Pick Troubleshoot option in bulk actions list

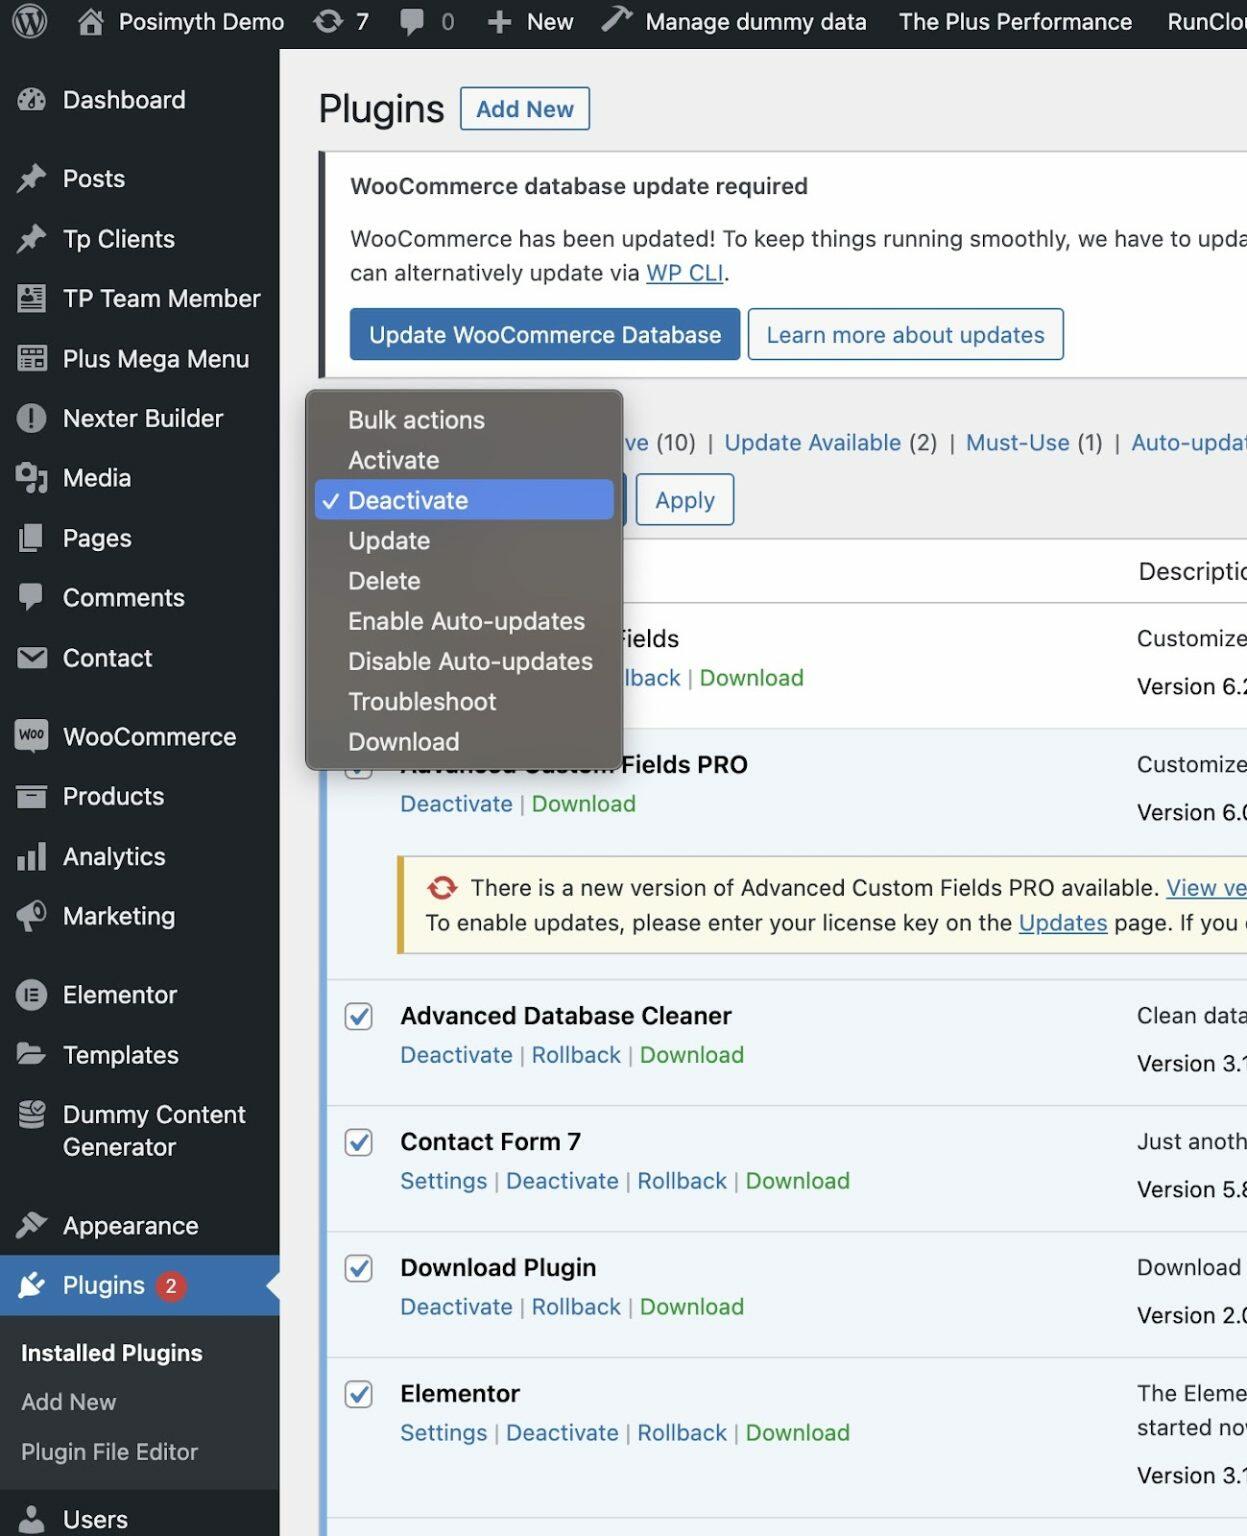[422, 702]
